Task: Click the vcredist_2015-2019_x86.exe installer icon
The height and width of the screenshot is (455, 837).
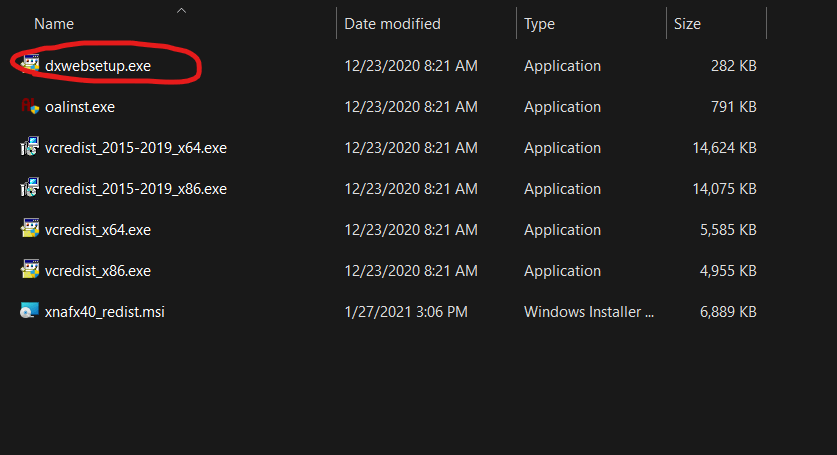Action: click(30, 188)
